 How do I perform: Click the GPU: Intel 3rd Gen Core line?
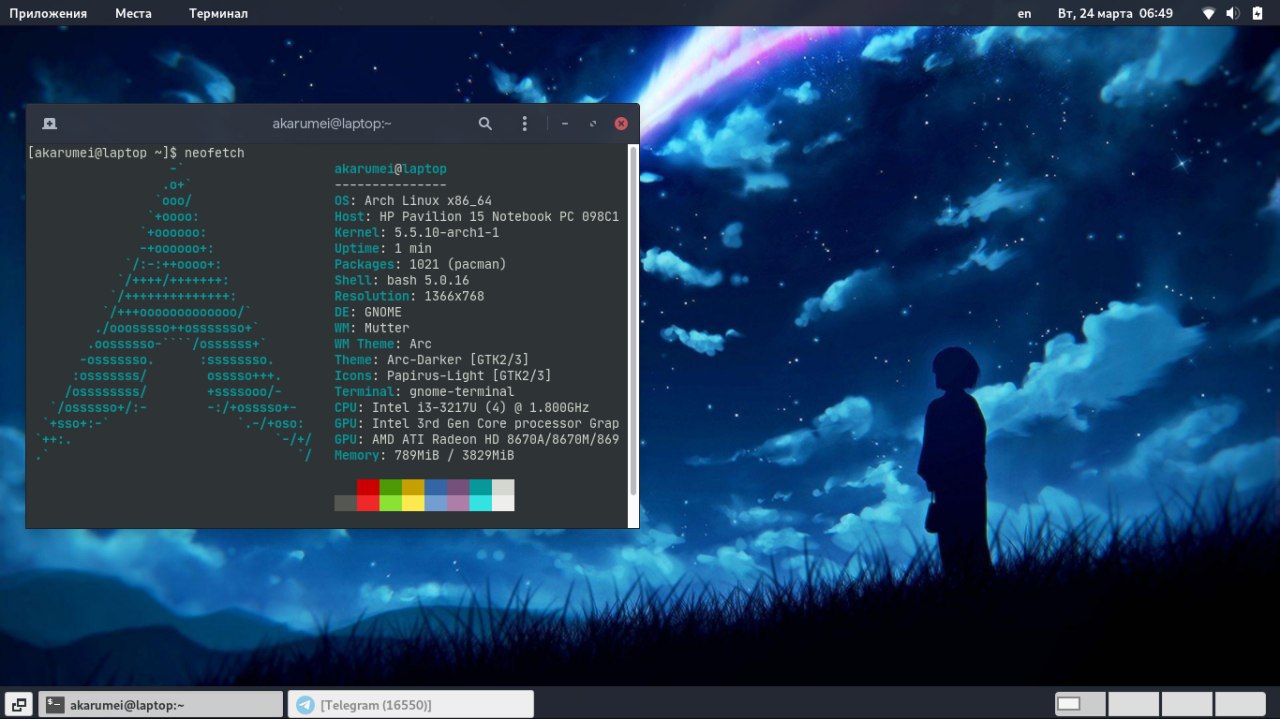click(477, 425)
